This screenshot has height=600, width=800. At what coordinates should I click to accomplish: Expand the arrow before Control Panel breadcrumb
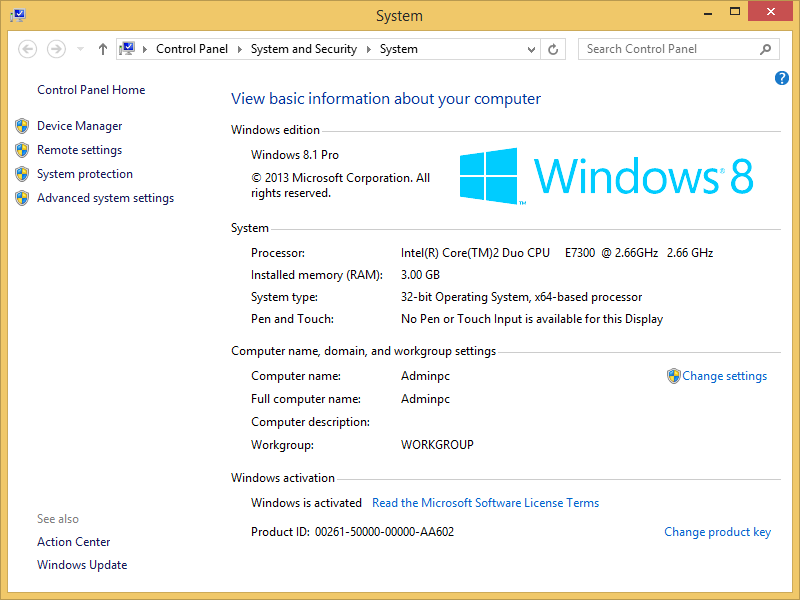(145, 49)
